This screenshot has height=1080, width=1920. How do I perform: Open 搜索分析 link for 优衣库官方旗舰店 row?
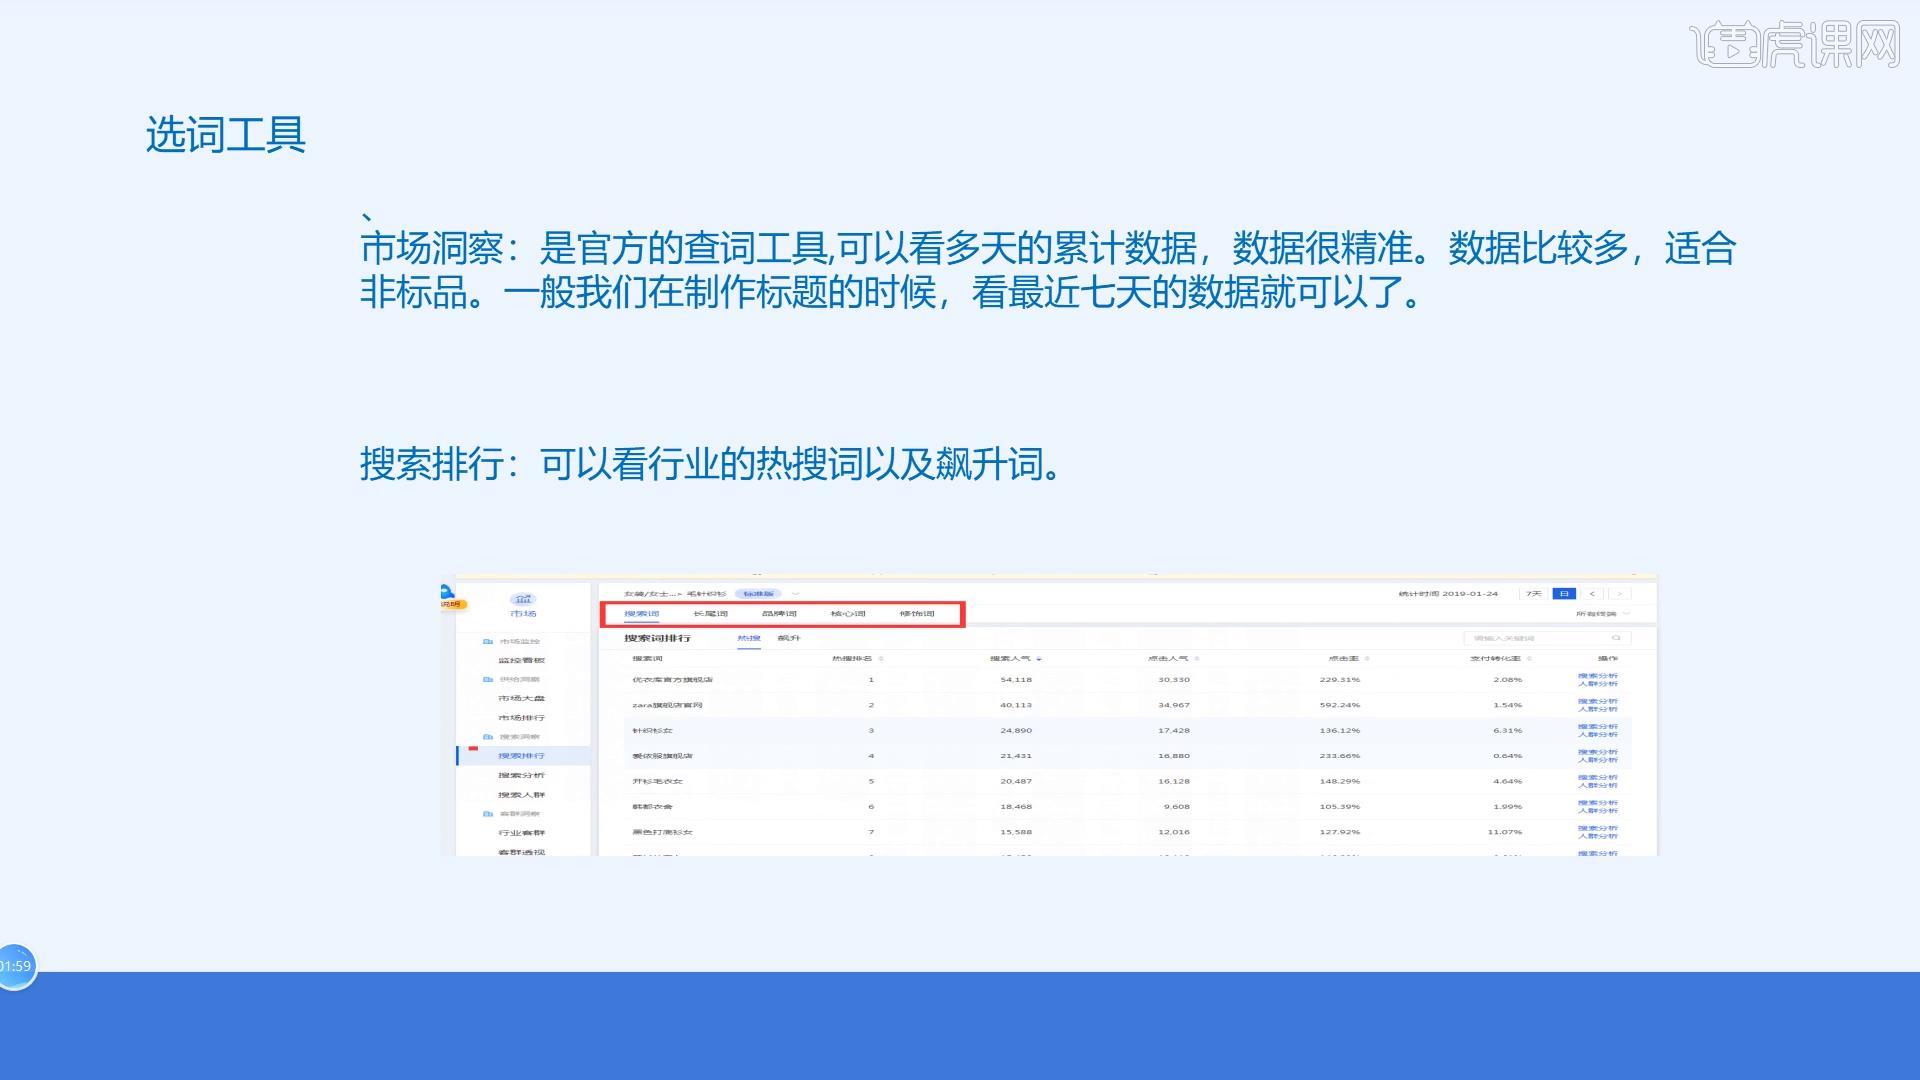pos(1598,676)
